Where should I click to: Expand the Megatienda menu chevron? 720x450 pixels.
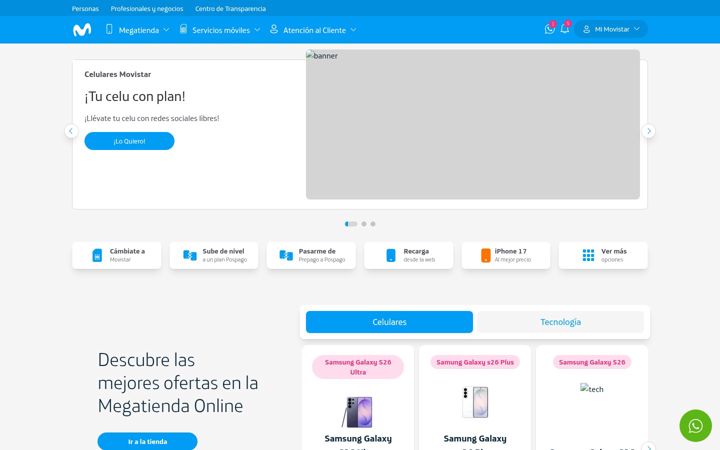(166, 30)
